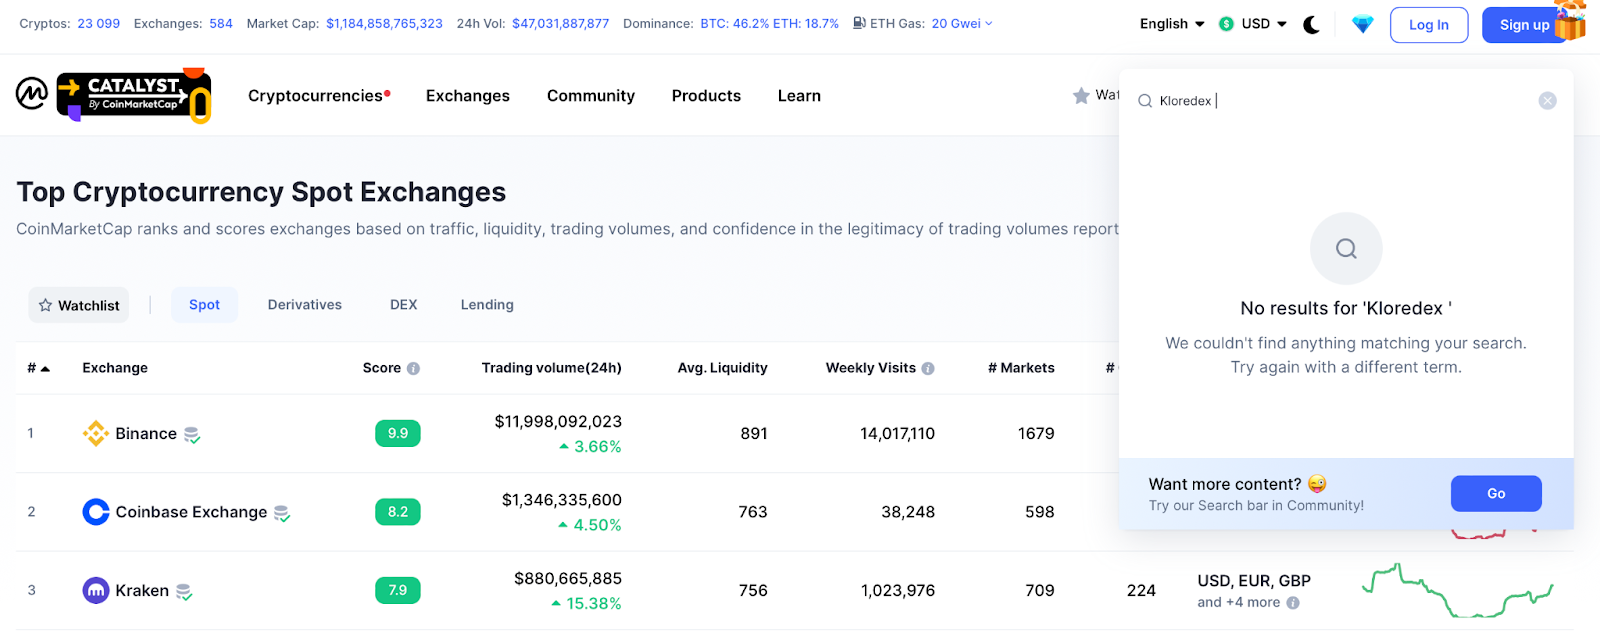Image resolution: width=1600 pixels, height=640 pixels.
Task: Toggle dark mode moon icon
Action: point(1312,25)
